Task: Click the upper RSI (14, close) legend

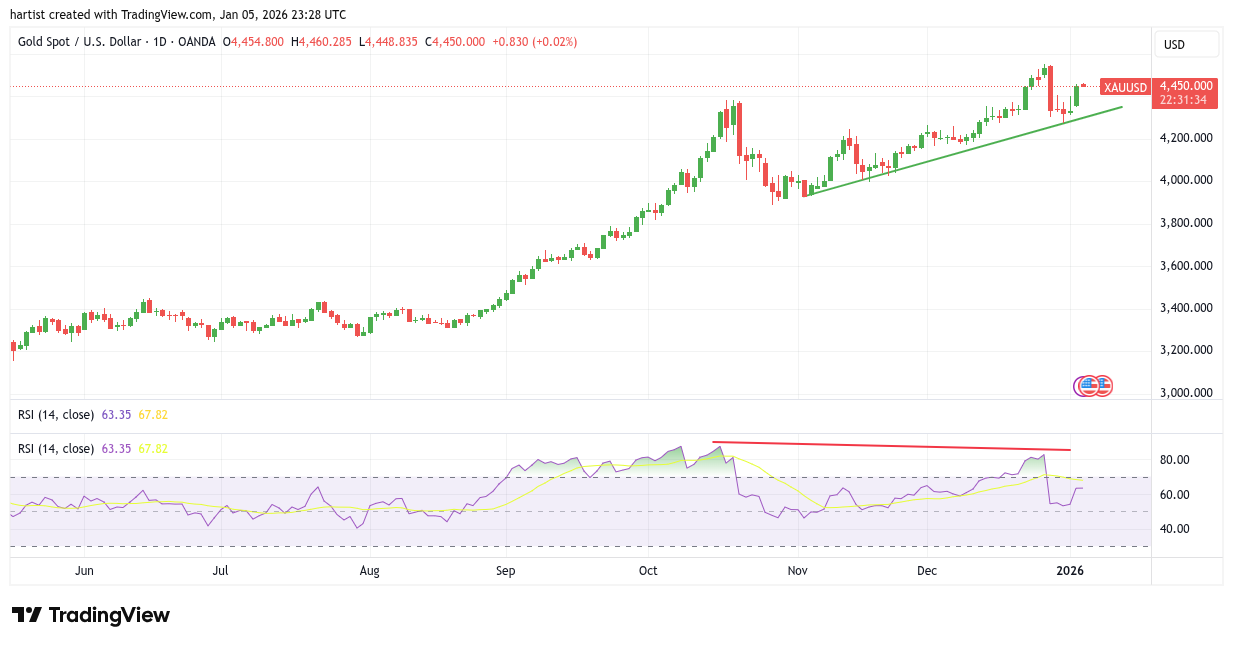Action: [56, 414]
